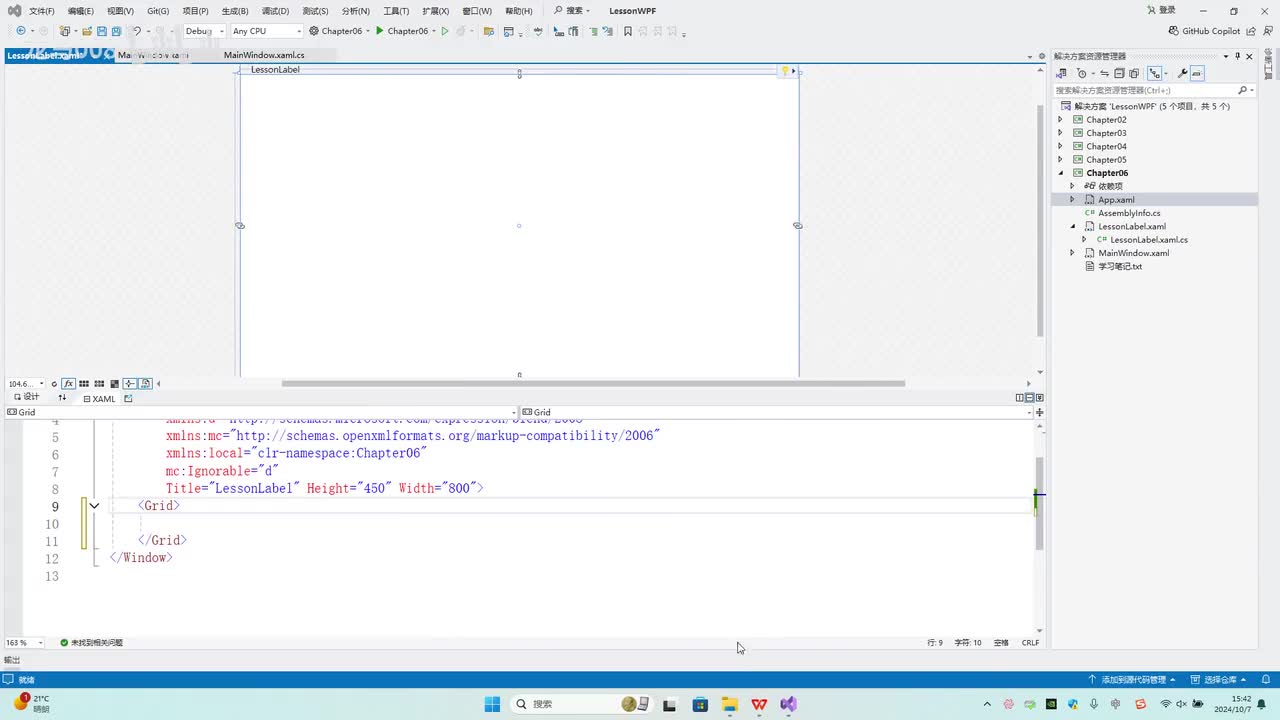Viewport: 1280px width, 720px height.
Task: Pin the Solution Explorer panel
Action: [x=1237, y=56]
